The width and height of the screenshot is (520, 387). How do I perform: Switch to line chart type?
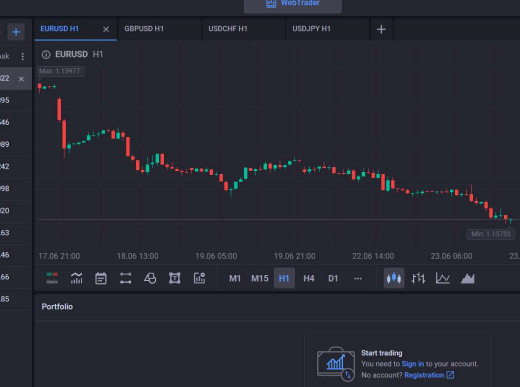(x=443, y=278)
